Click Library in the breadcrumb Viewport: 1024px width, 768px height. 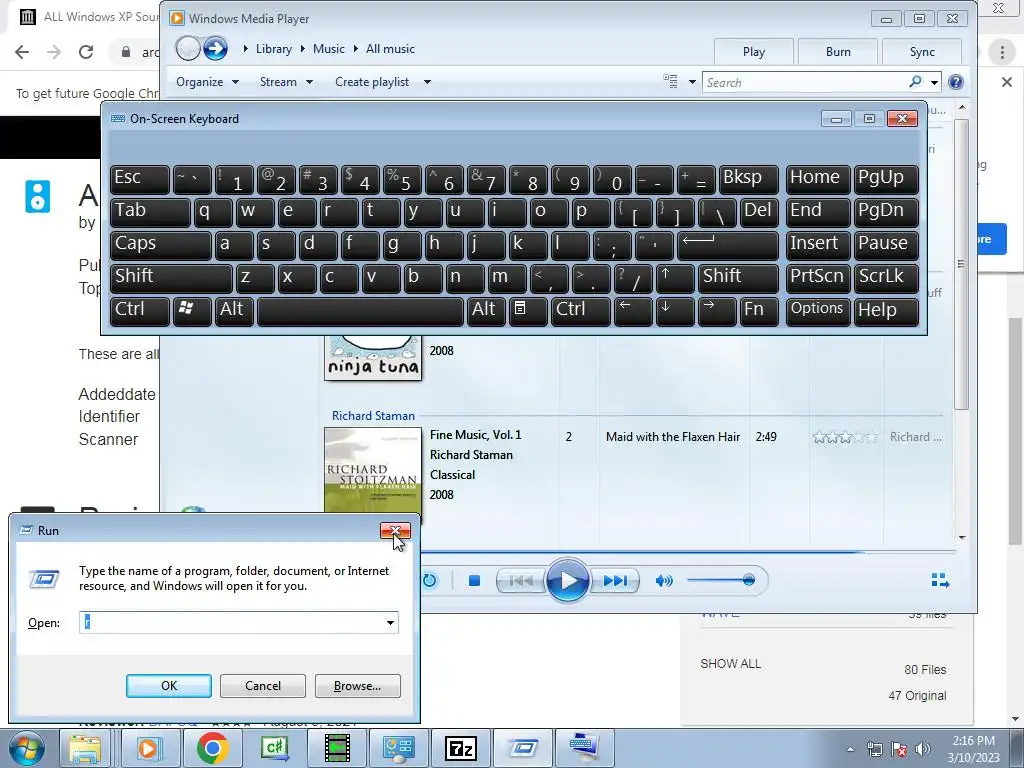(274, 49)
